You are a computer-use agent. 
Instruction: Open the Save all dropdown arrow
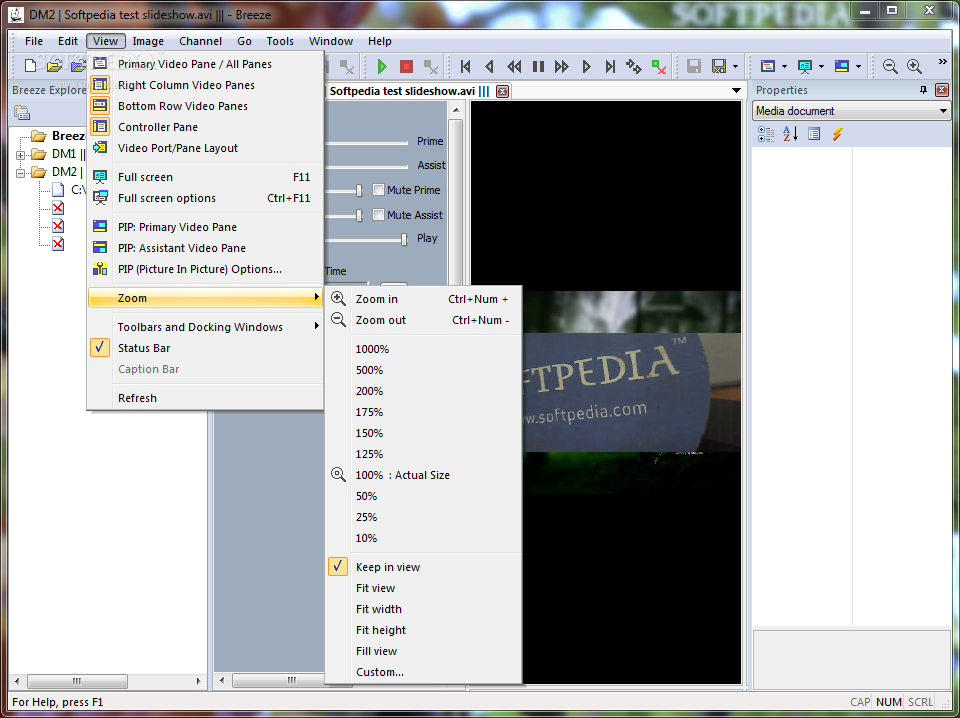click(735, 67)
